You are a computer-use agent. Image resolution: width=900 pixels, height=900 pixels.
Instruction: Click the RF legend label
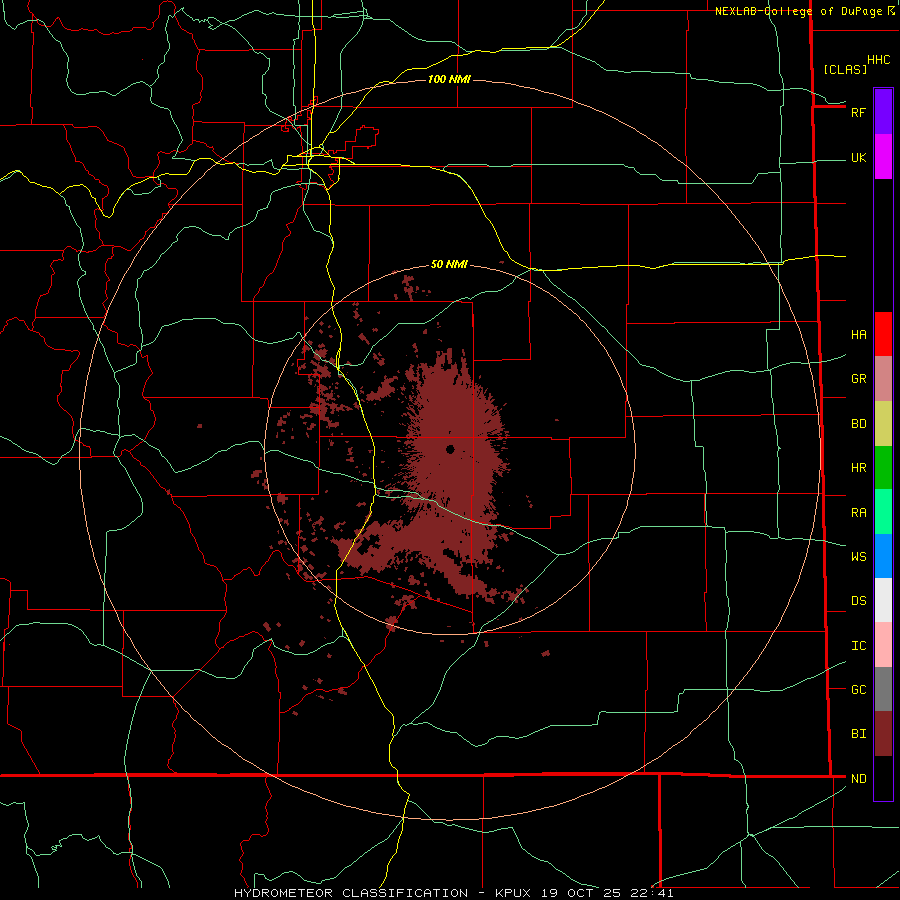point(858,112)
